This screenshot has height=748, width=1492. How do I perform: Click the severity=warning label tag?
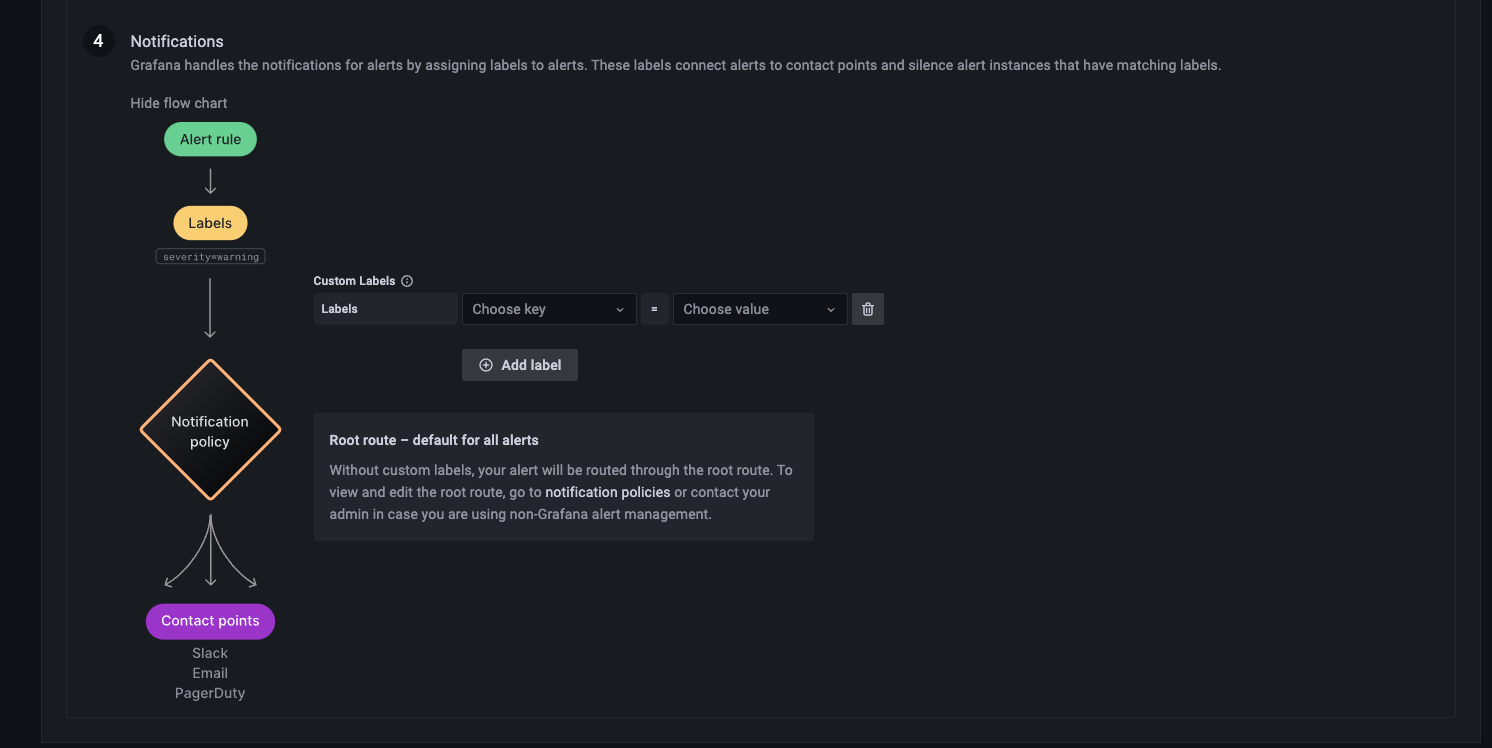click(x=210, y=256)
